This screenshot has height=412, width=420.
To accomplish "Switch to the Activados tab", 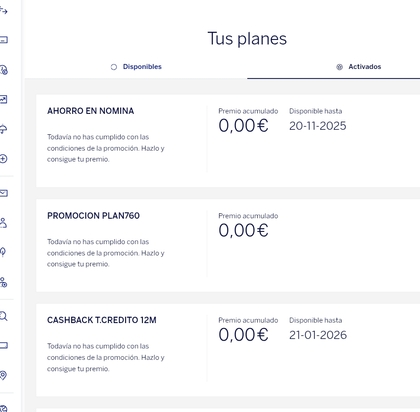I will pos(359,67).
